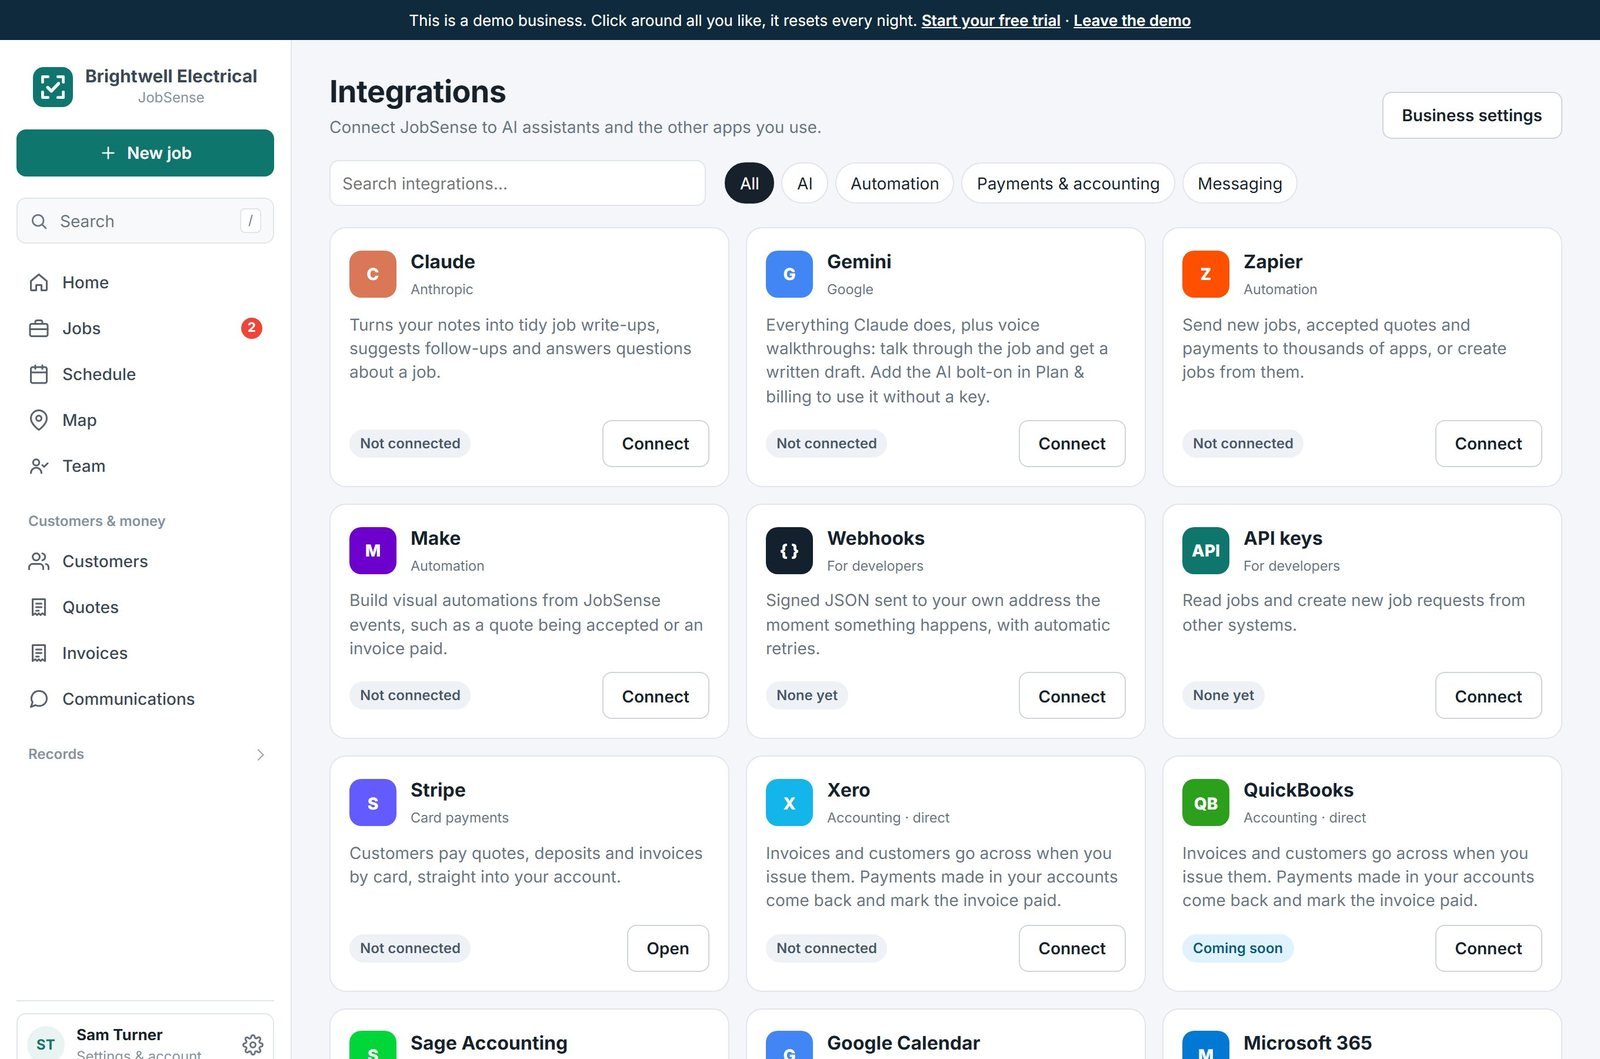Screen dimensions: 1600x1059
Task: Click the Stripe purple S logo
Action: click(x=373, y=803)
